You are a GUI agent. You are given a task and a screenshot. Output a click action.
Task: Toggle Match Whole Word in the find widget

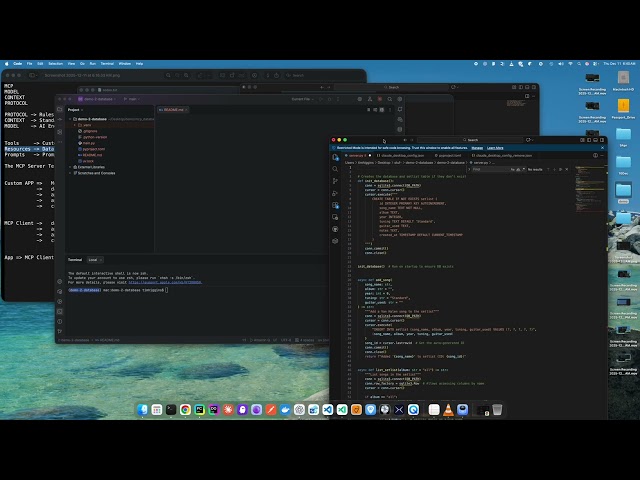pos(518,169)
